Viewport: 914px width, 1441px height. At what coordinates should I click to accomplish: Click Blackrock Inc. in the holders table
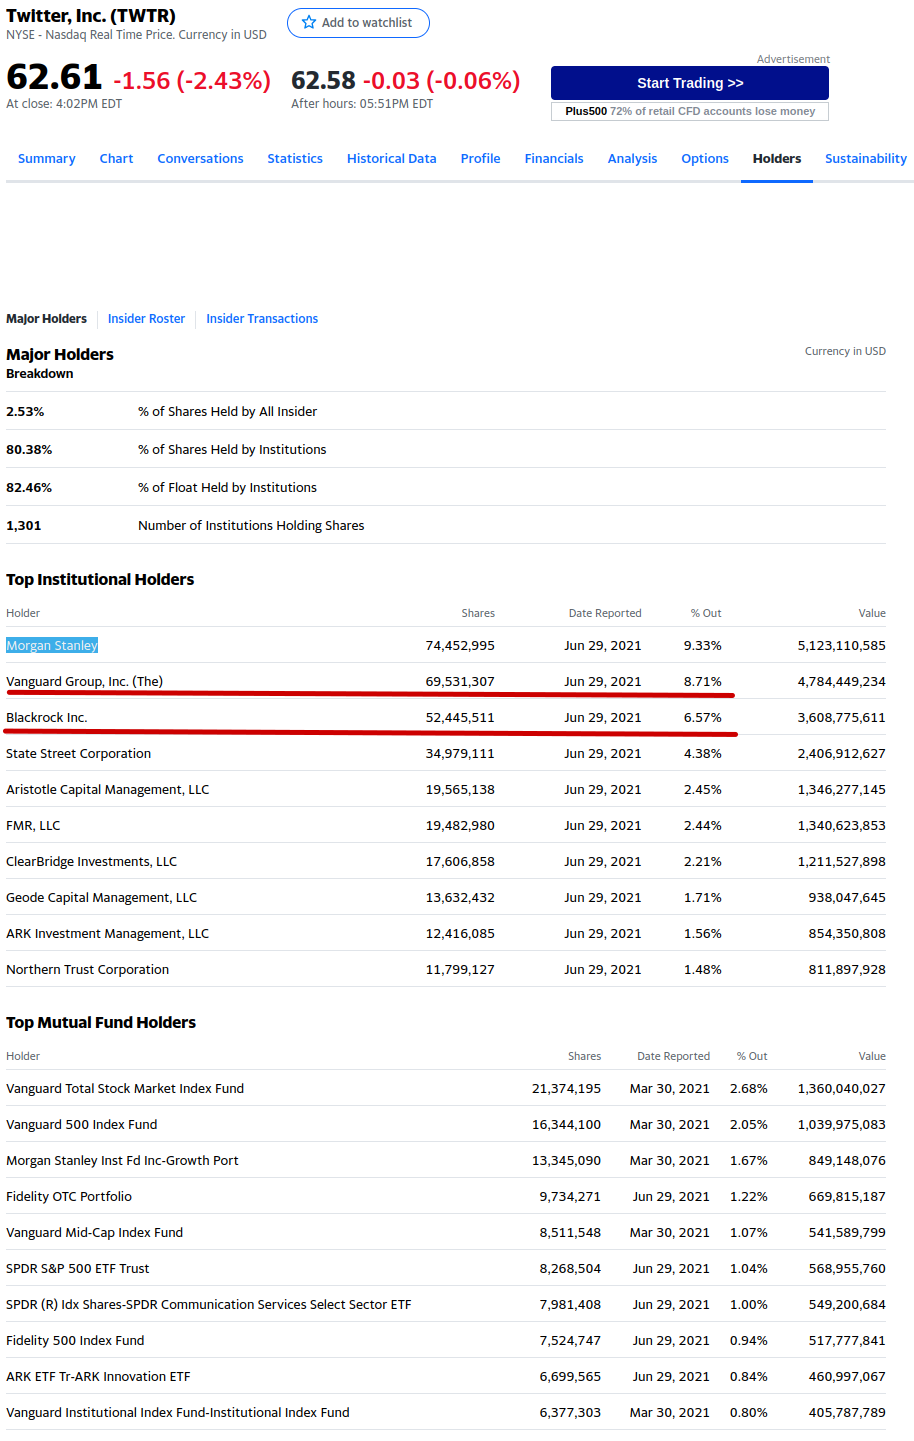[x=47, y=718]
